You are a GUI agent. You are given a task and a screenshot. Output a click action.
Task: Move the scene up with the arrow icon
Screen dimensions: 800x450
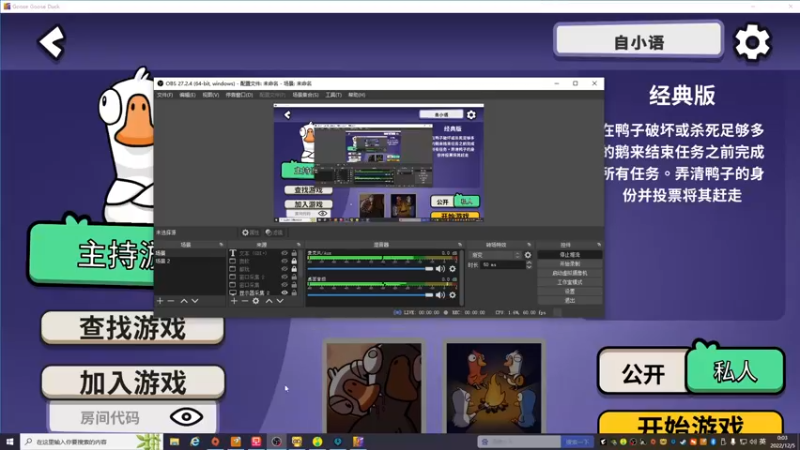click(x=184, y=301)
